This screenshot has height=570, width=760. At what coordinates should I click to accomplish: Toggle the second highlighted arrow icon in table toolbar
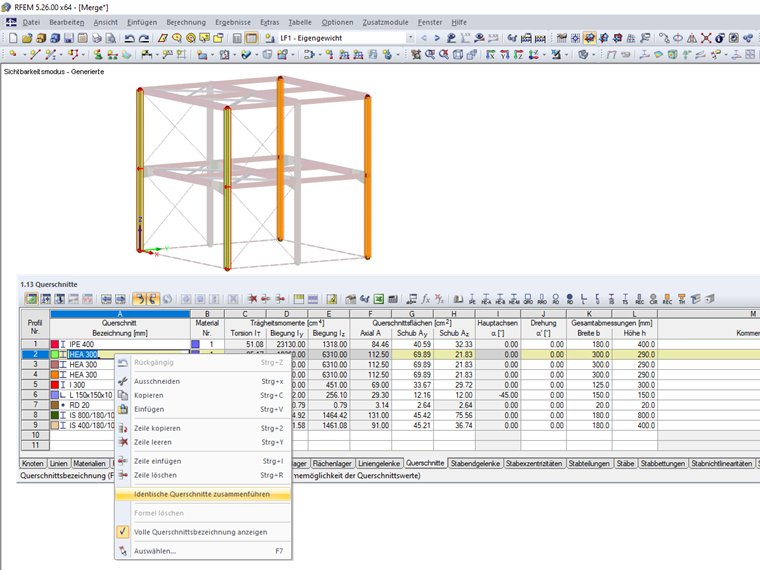[x=153, y=299]
